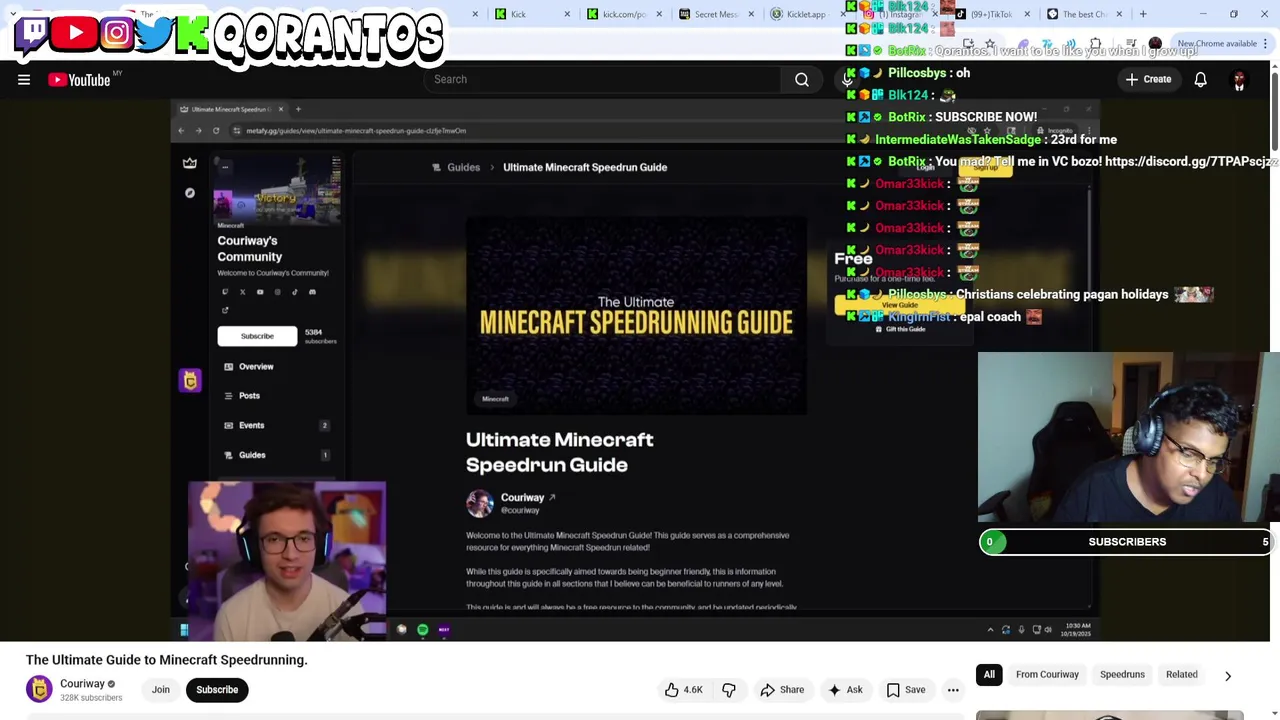
Task: Open the YouTube account avatar menu
Action: pyautogui.click(x=1239, y=80)
